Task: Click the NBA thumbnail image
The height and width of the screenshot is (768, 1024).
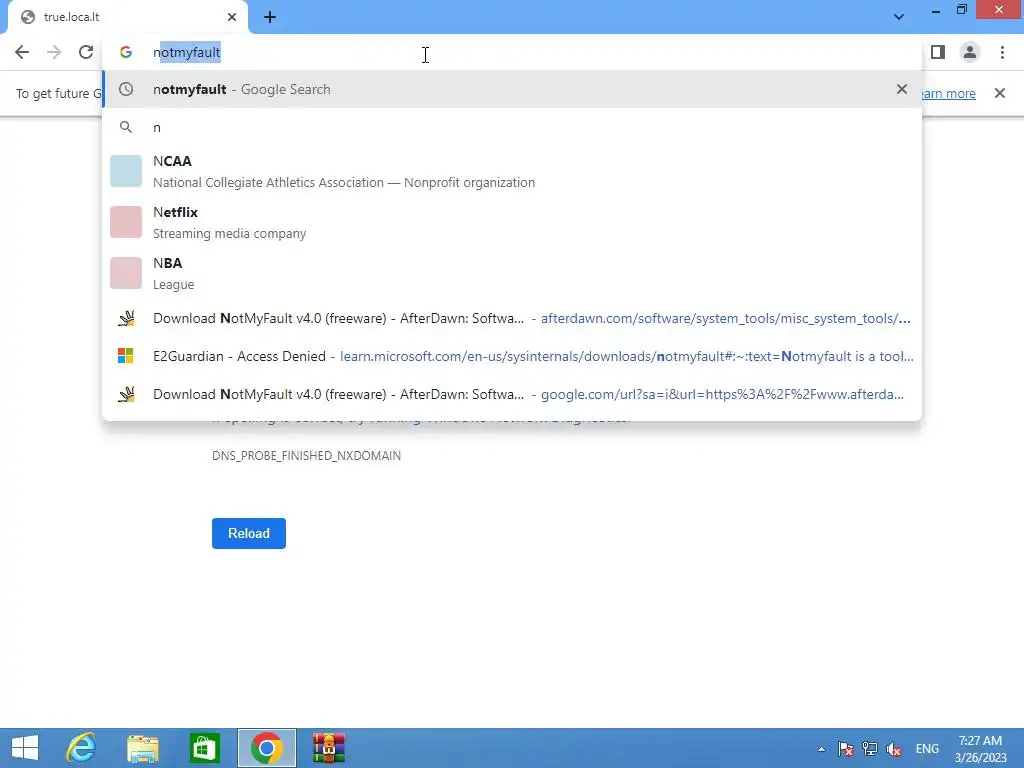Action: (126, 273)
